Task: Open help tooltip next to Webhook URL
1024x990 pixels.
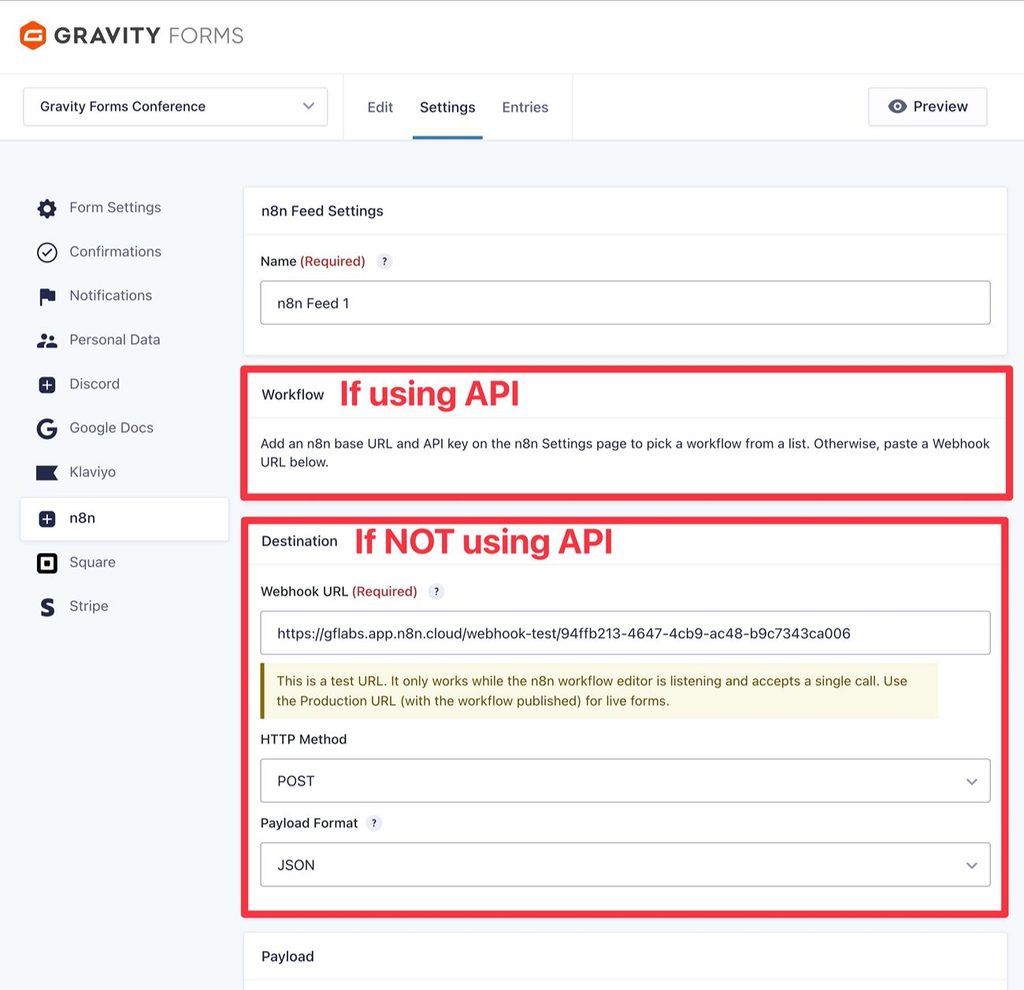Action: coord(436,592)
